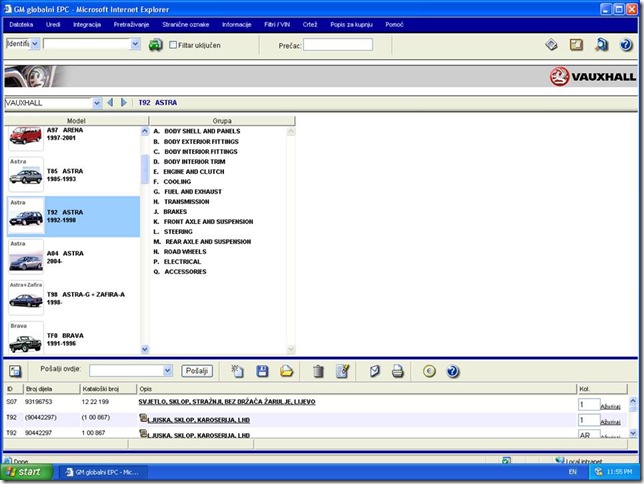Open the Crtež menu
Image resolution: width=644 pixels, height=484 pixels.
(x=310, y=25)
